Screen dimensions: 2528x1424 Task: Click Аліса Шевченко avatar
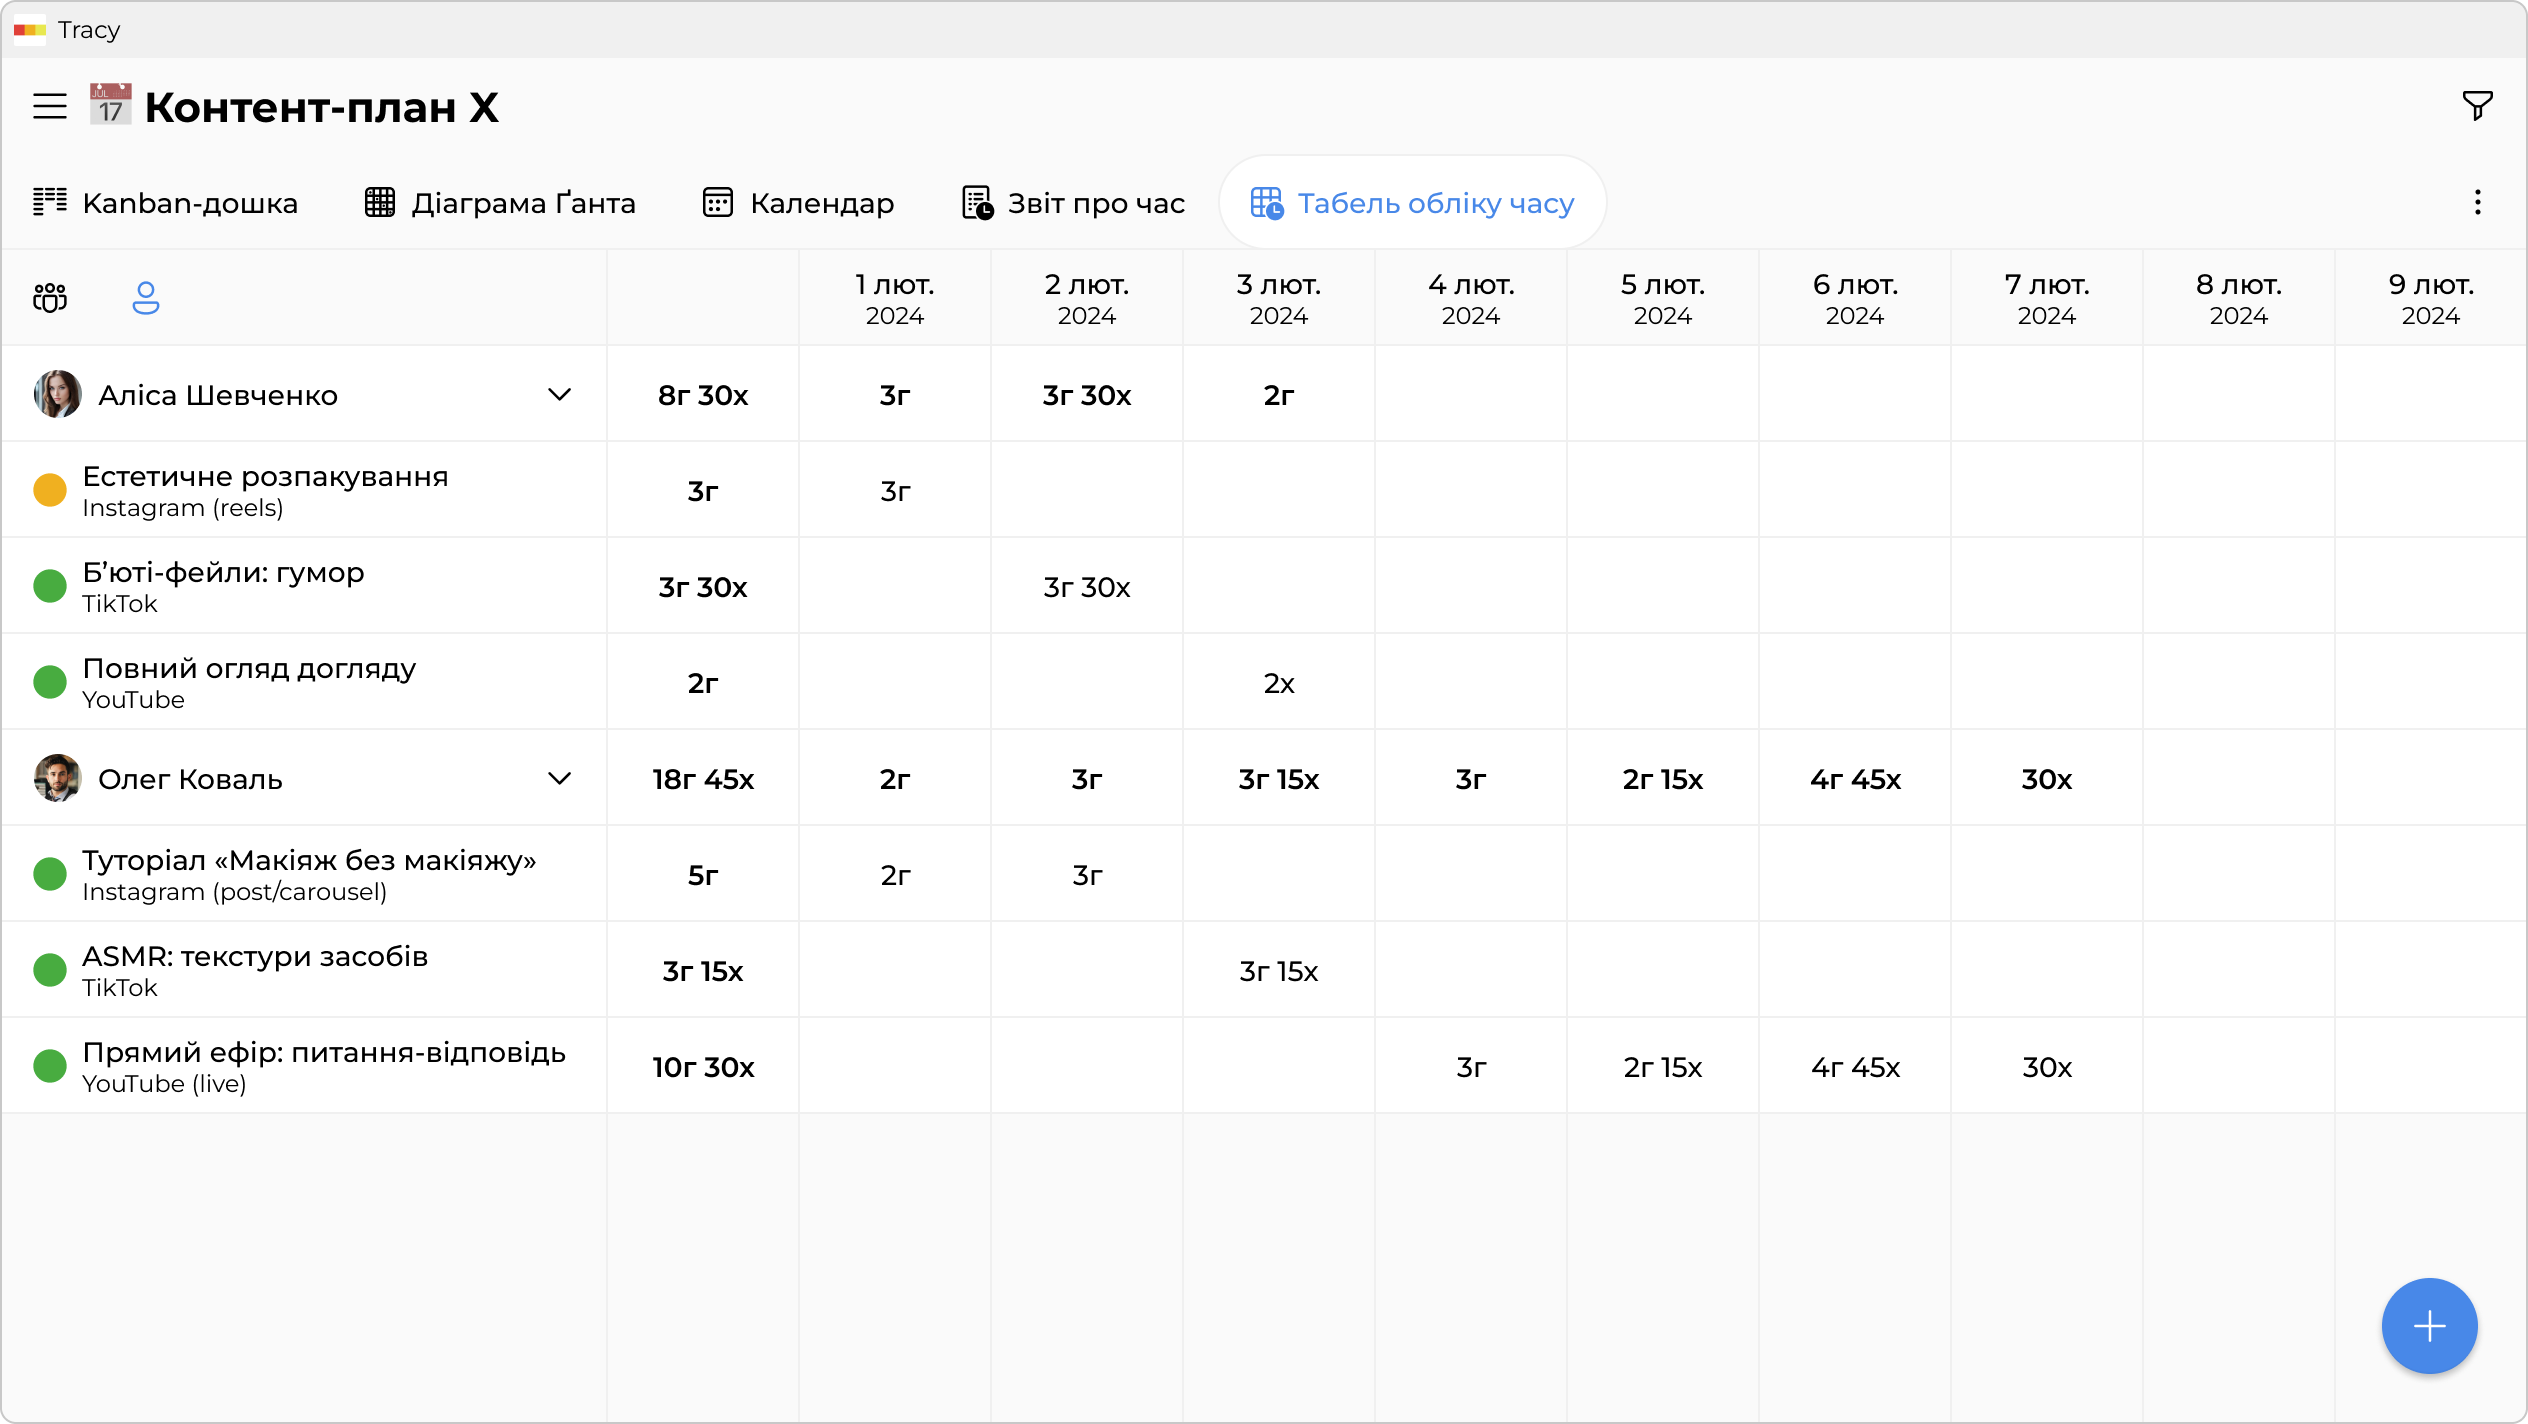coord(57,394)
